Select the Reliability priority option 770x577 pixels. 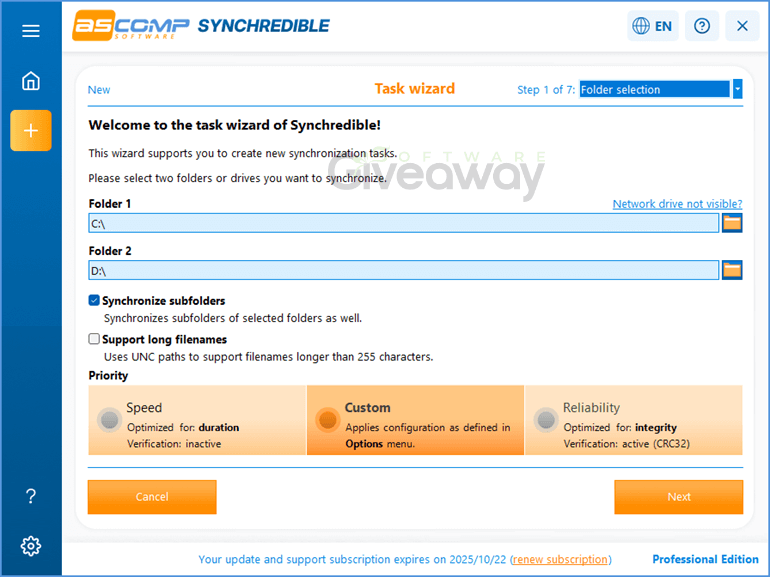tap(633, 420)
